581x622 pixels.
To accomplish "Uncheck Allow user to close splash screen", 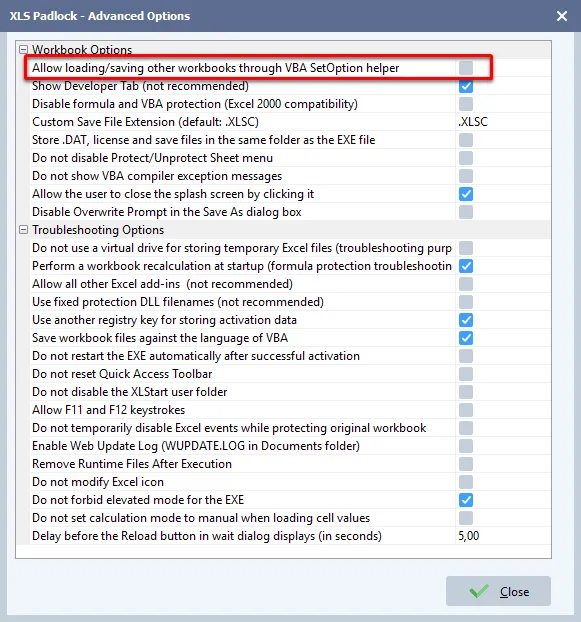I will point(466,194).
